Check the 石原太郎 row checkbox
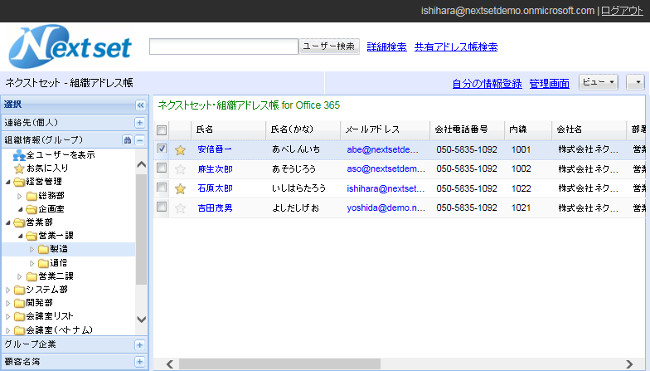Viewport: 650px width, 371px height. (x=162, y=187)
